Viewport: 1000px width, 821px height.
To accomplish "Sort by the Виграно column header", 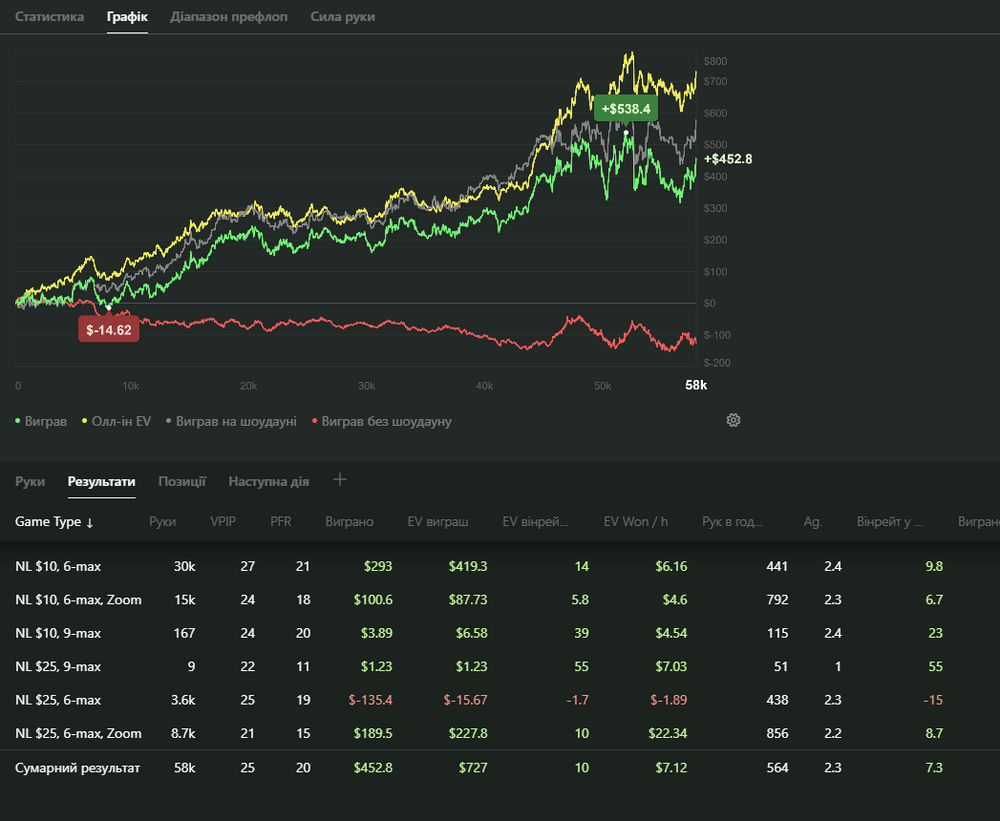I will tap(349, 522).
